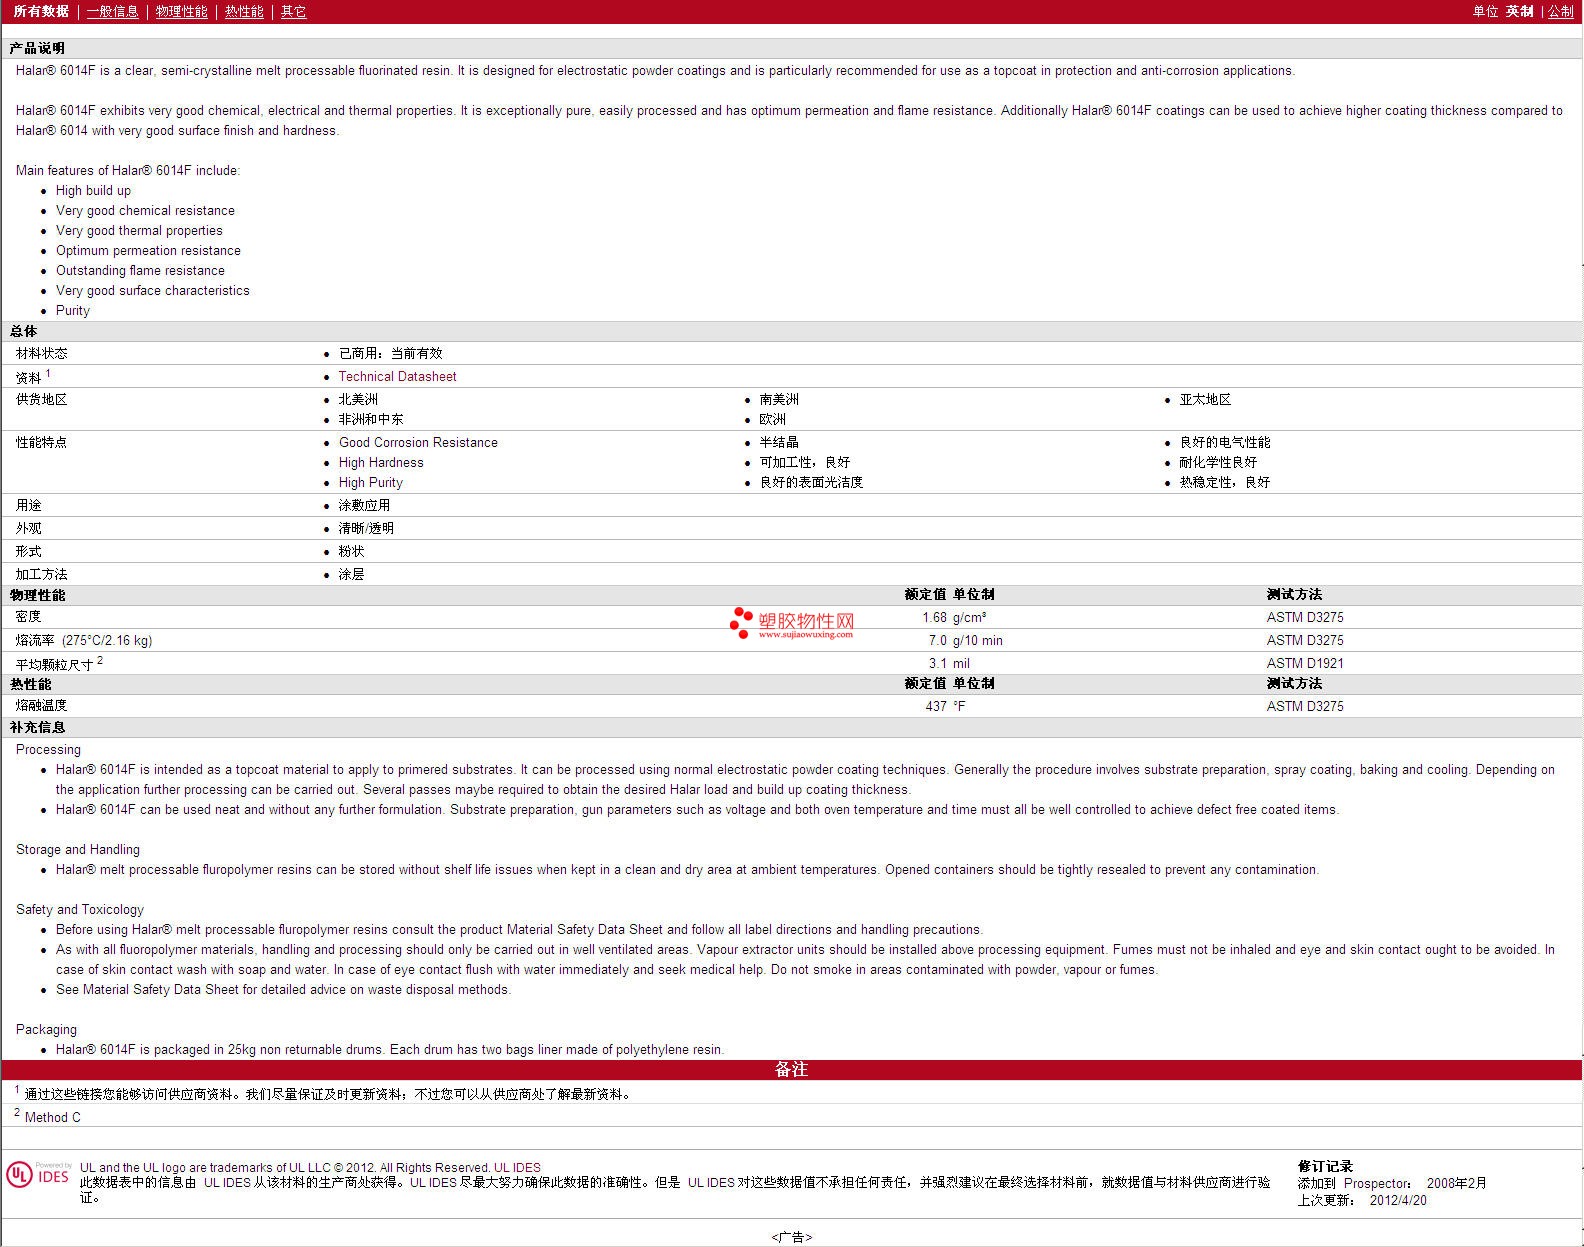Click the 补充信息 section header
The width and height of the screenshot is (1584, 1247).
(x=37, y=728)
